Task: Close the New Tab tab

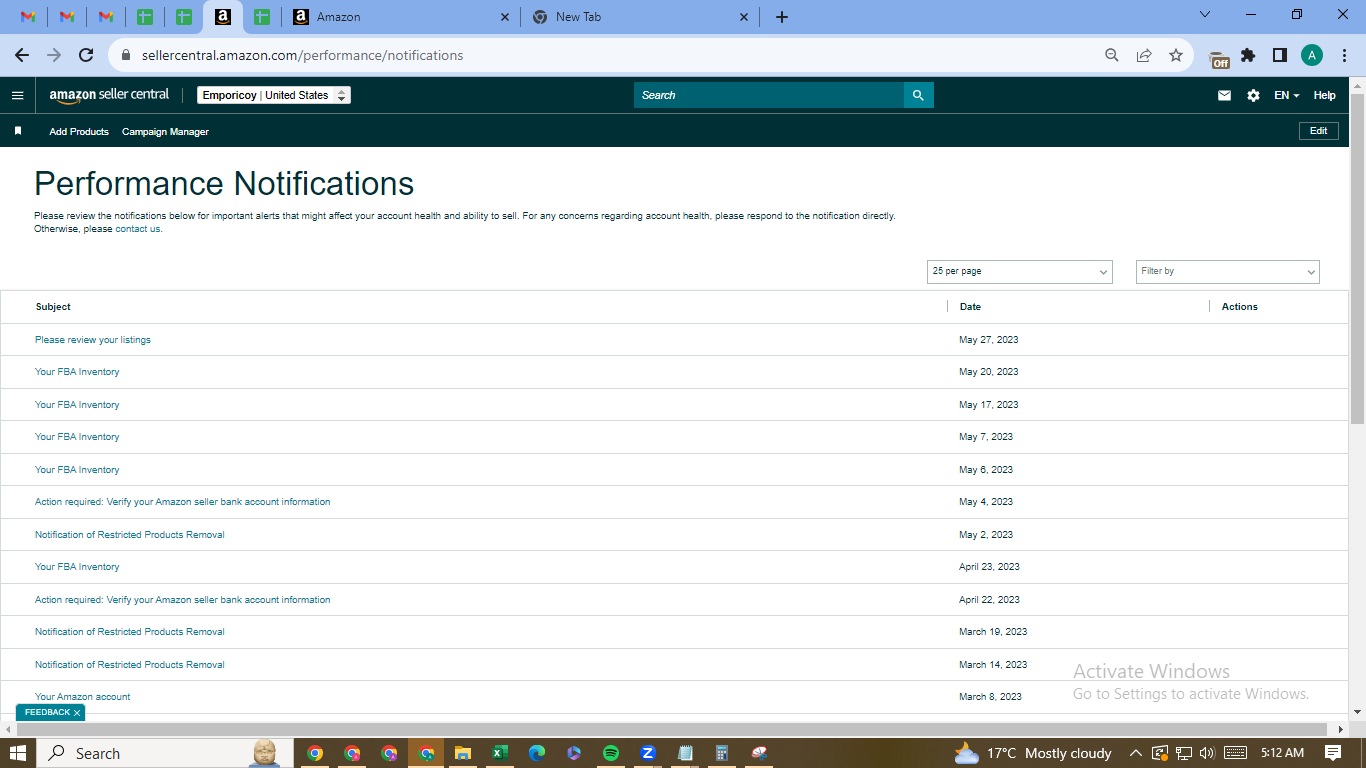Action: 744,17
